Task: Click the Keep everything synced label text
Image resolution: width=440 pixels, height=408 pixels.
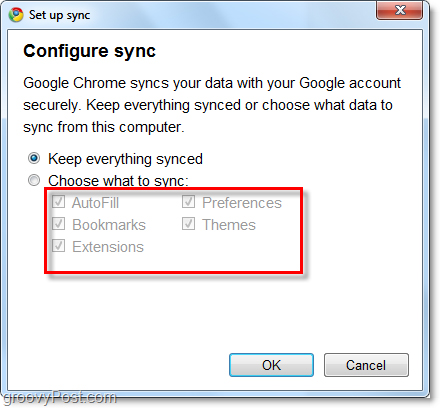Action: [125, 159]
